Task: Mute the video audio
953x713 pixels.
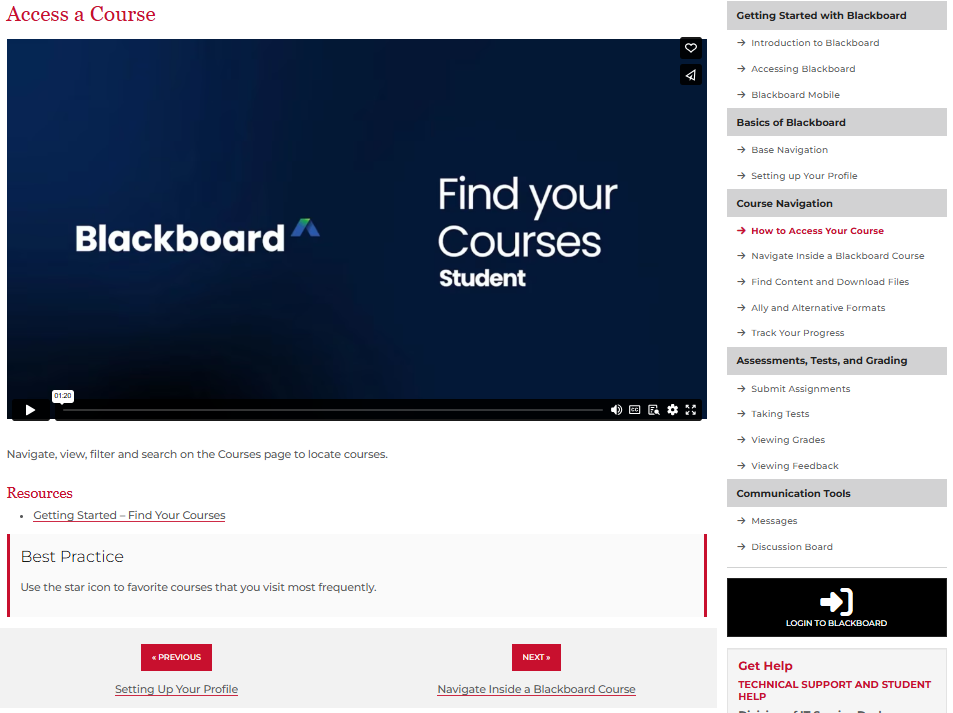Action: tap(616, 409)
